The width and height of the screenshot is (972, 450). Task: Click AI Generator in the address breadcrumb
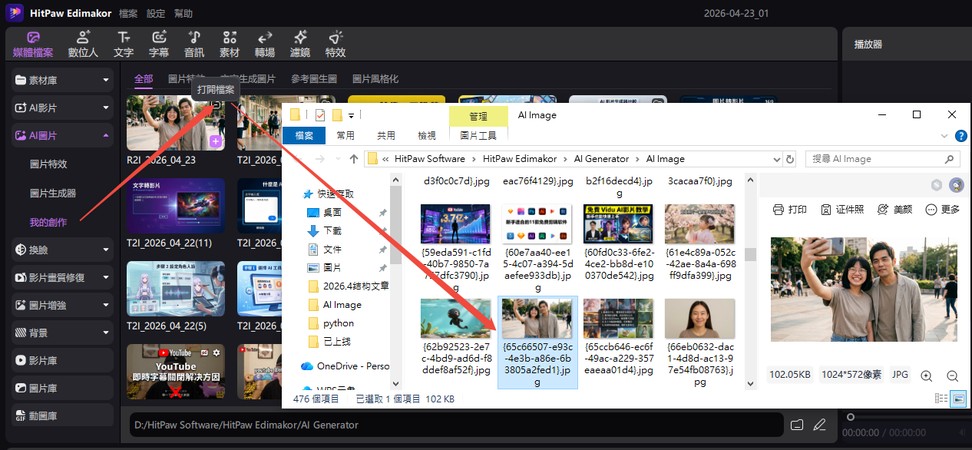(601, 159)
